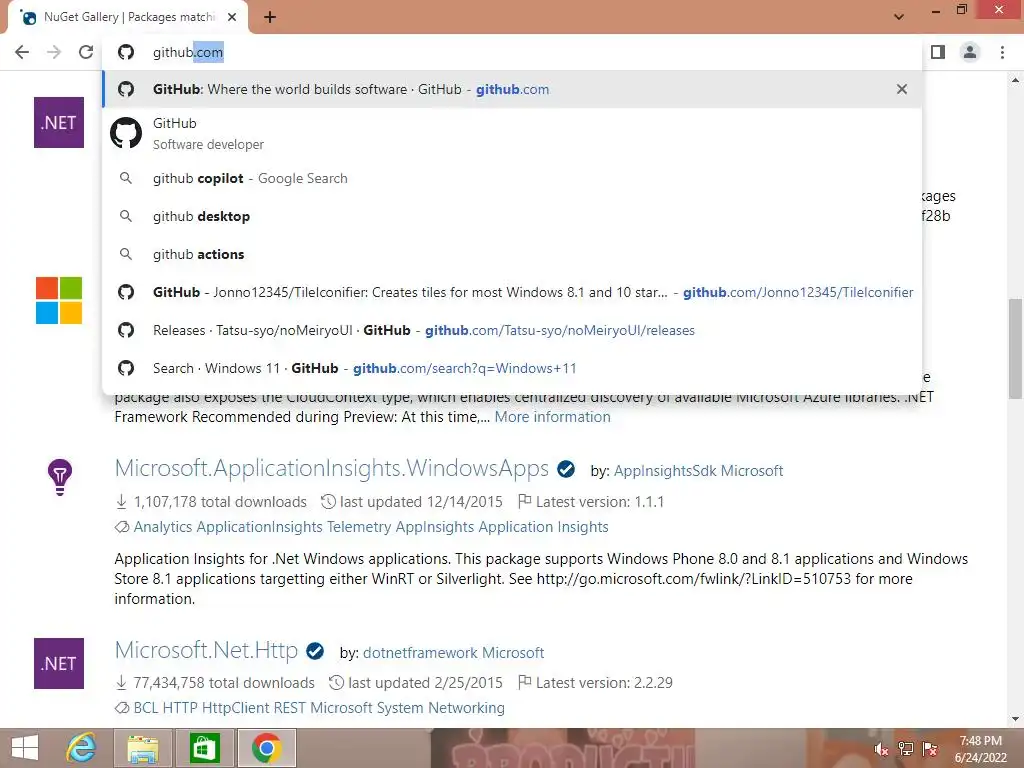Open the 'More information' link
This screenshot has width=1024, height=768.
click(x=552, y=417)
